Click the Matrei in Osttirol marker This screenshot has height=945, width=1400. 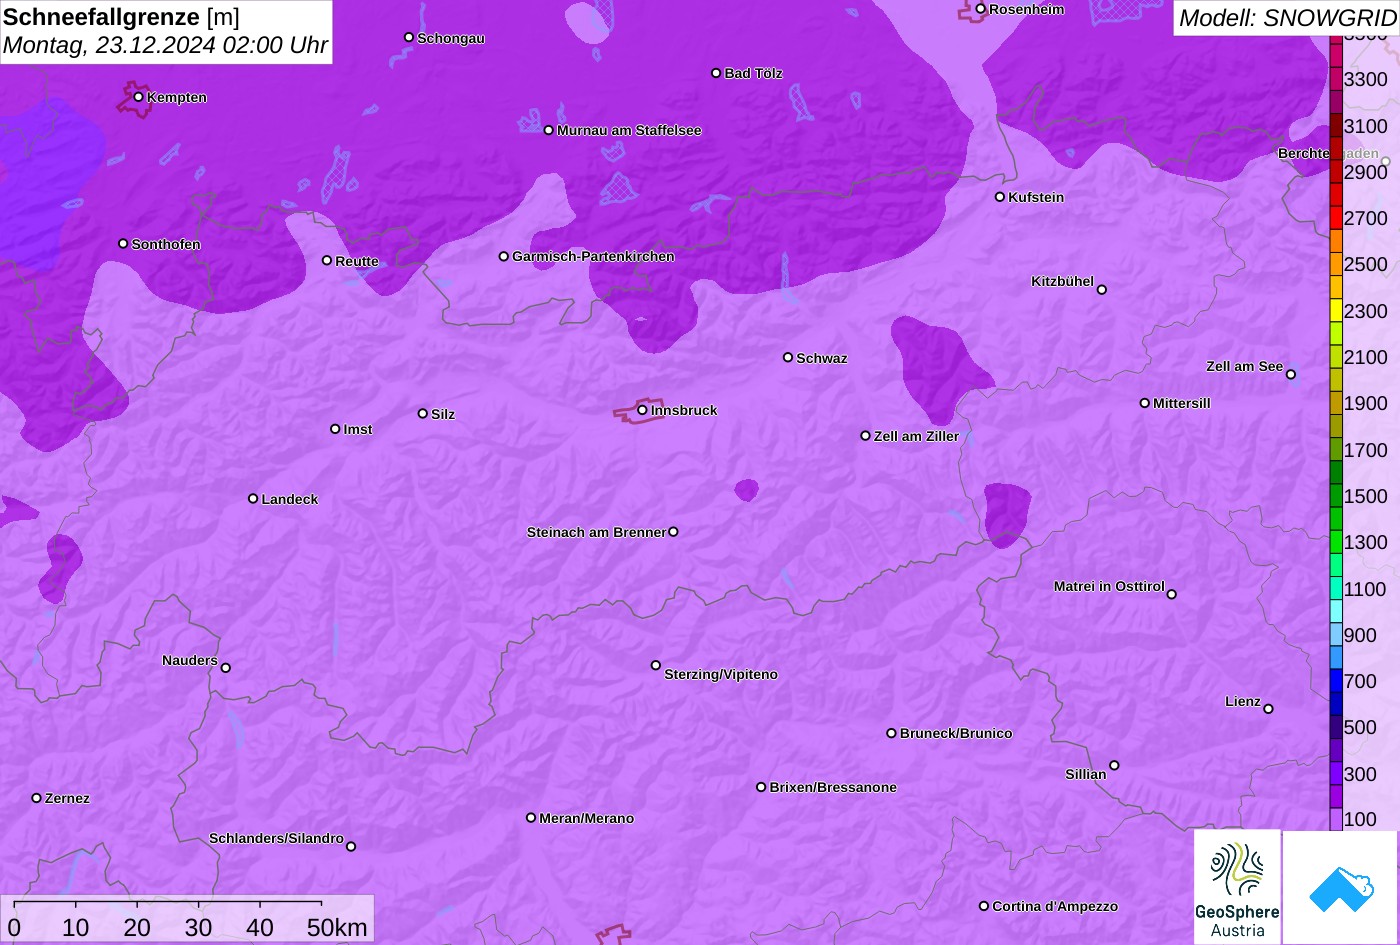click(x=1172, y=594)
